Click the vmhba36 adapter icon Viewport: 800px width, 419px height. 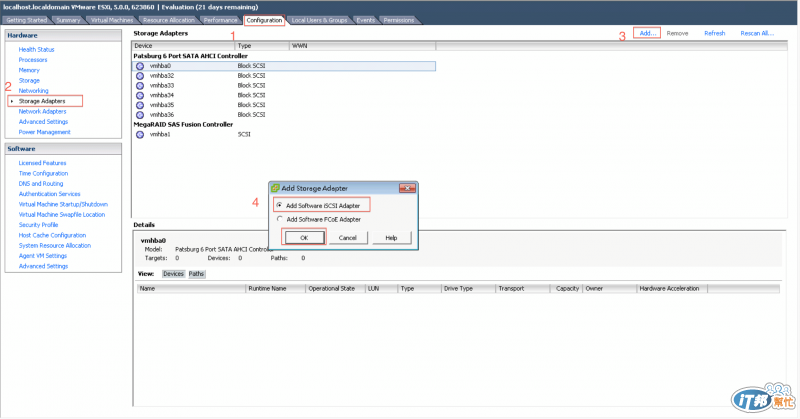[140, 115]
